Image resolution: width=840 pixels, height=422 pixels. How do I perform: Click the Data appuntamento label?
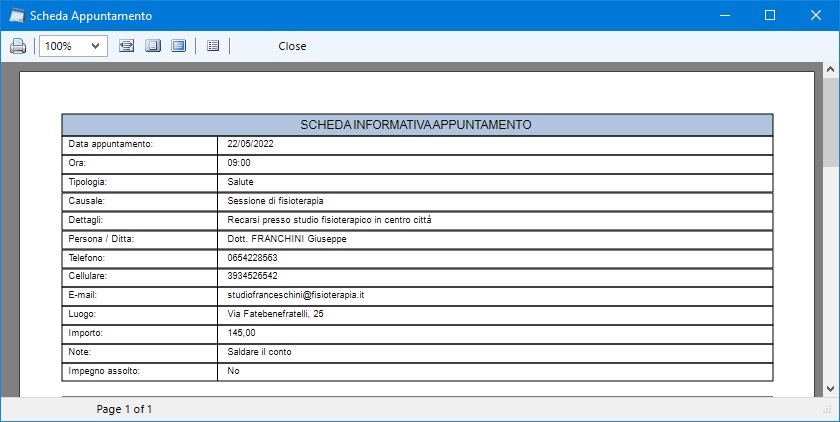[x=110, y=144]
